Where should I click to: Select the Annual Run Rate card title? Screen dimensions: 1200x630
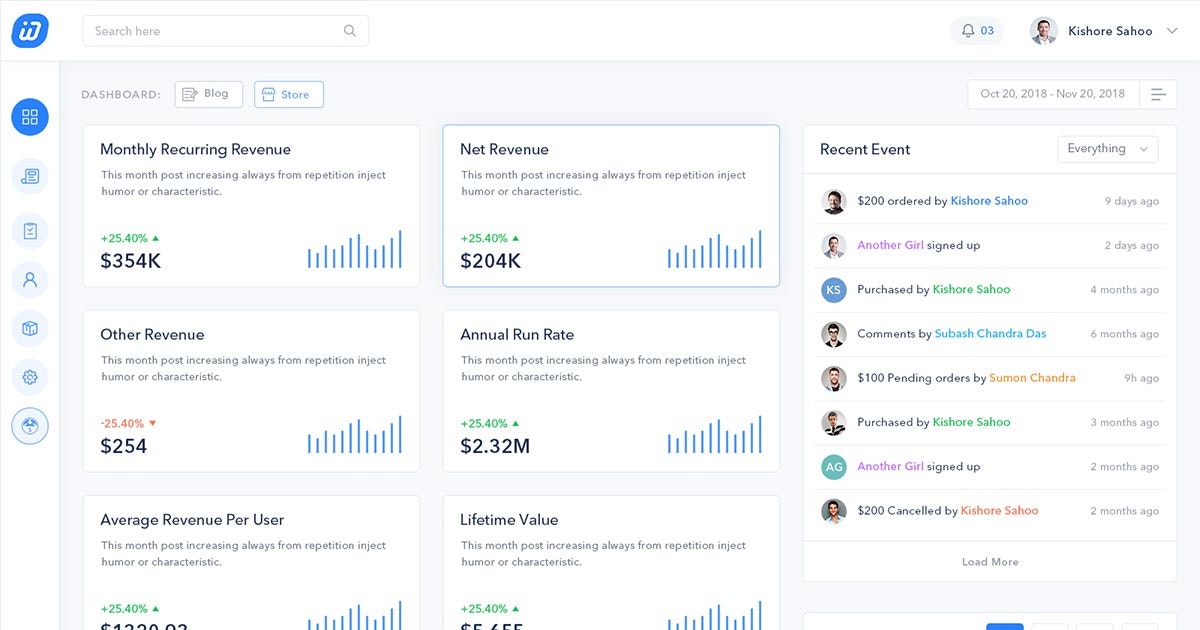[517, 335]
